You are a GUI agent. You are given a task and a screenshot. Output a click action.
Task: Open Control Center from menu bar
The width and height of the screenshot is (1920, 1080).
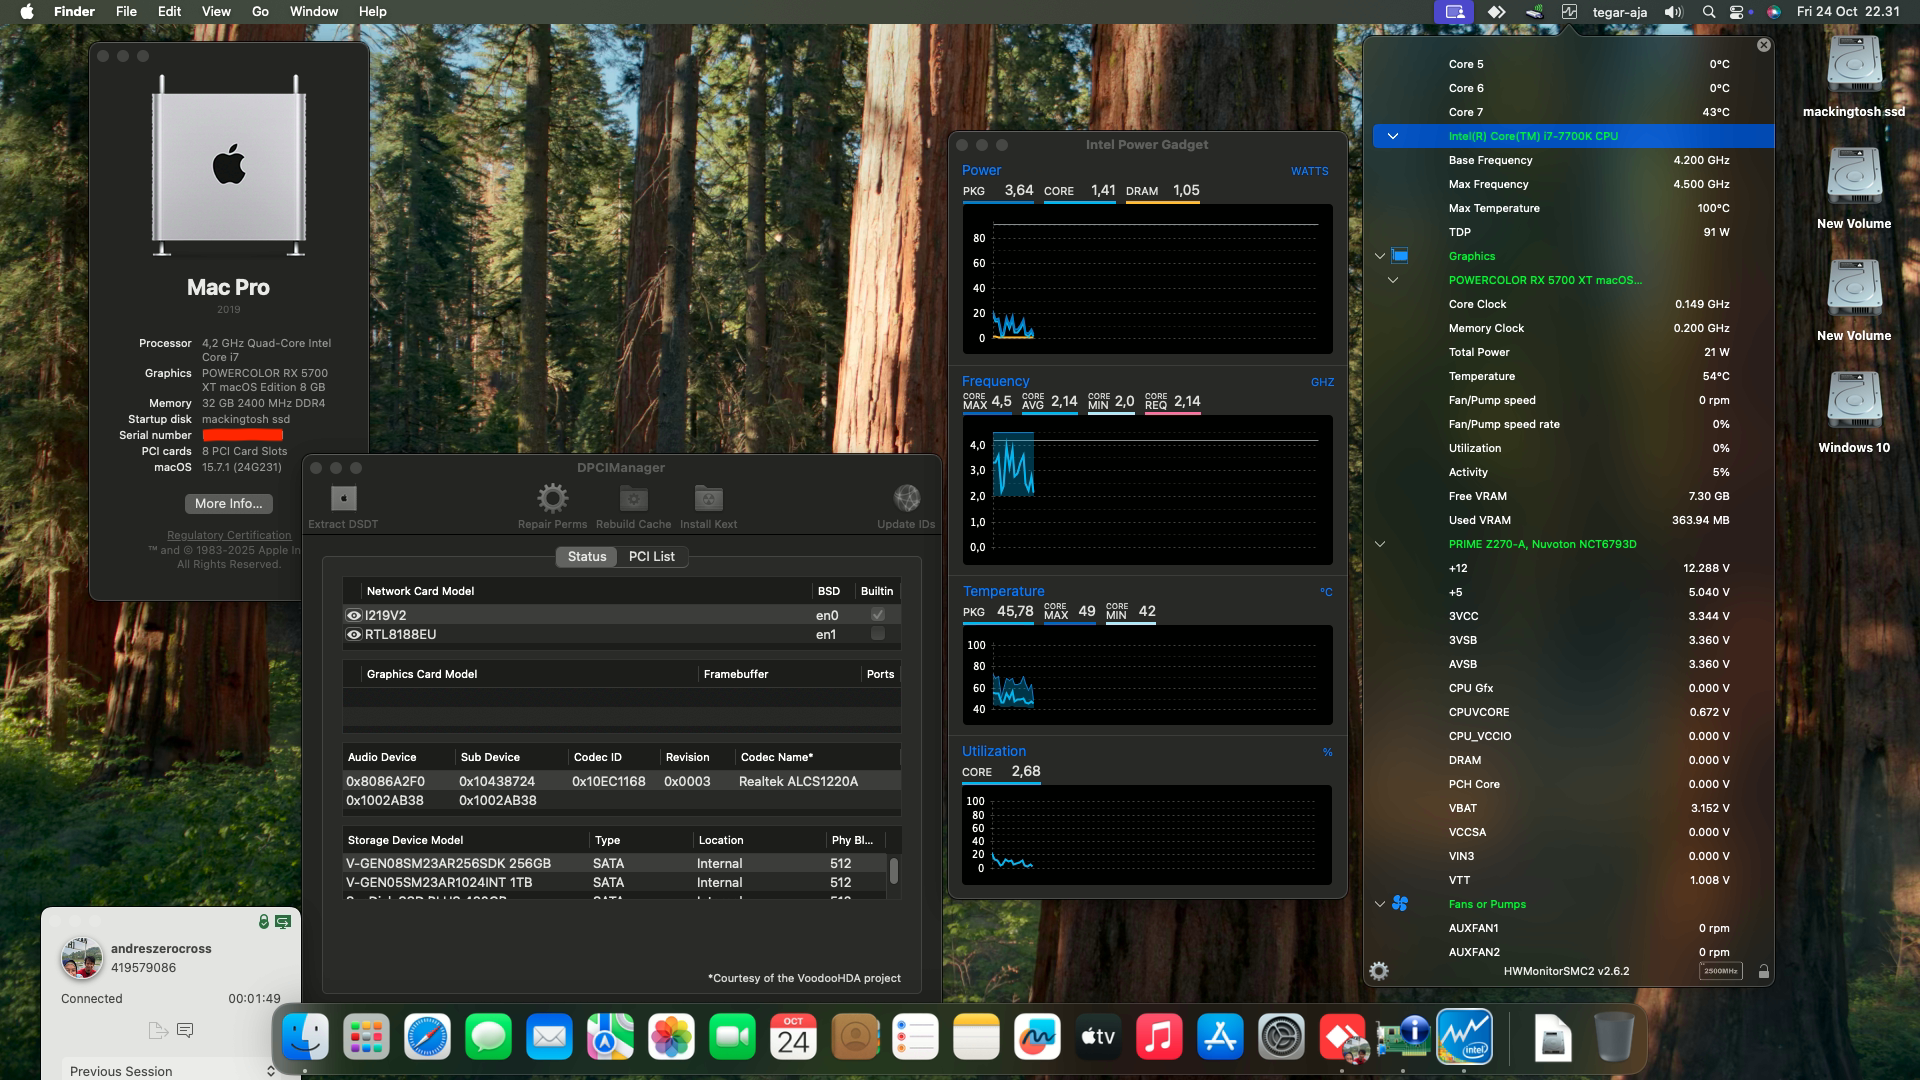1737,12
